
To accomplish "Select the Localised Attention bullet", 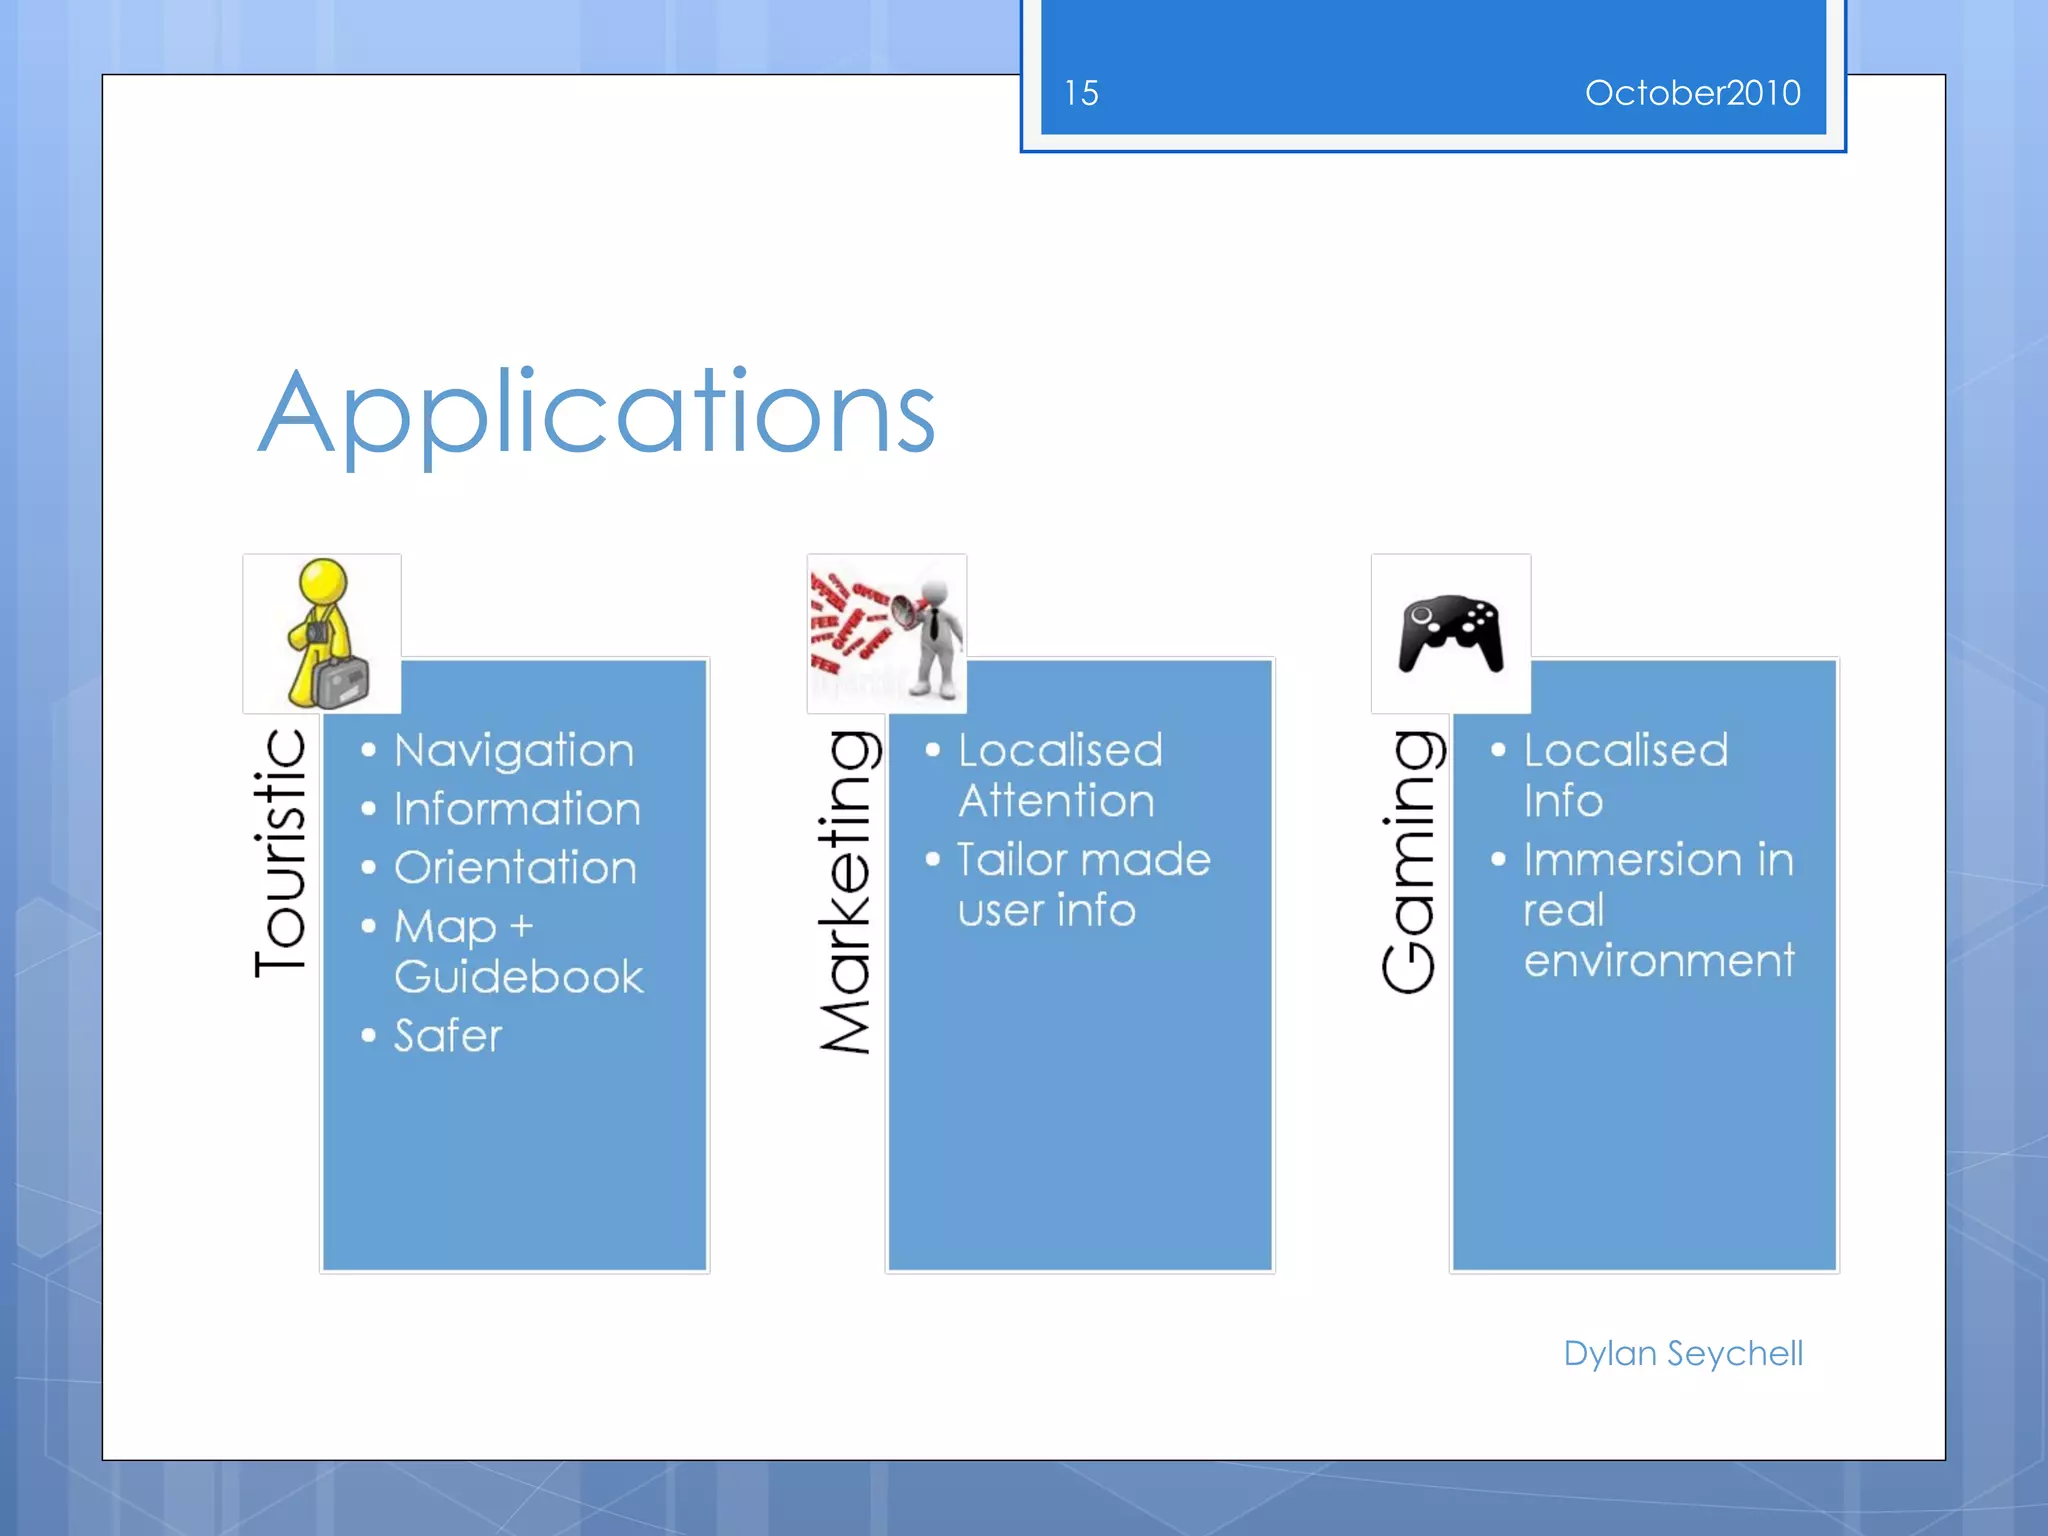I will (x=1060, y=776).
